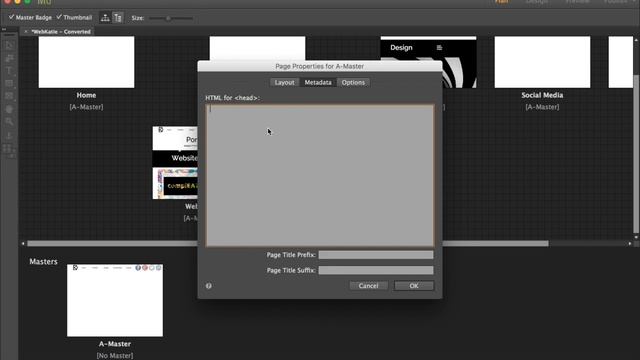Click the [A-Master] label under Social Media
The image size is (640, 360).
point(542,107)
